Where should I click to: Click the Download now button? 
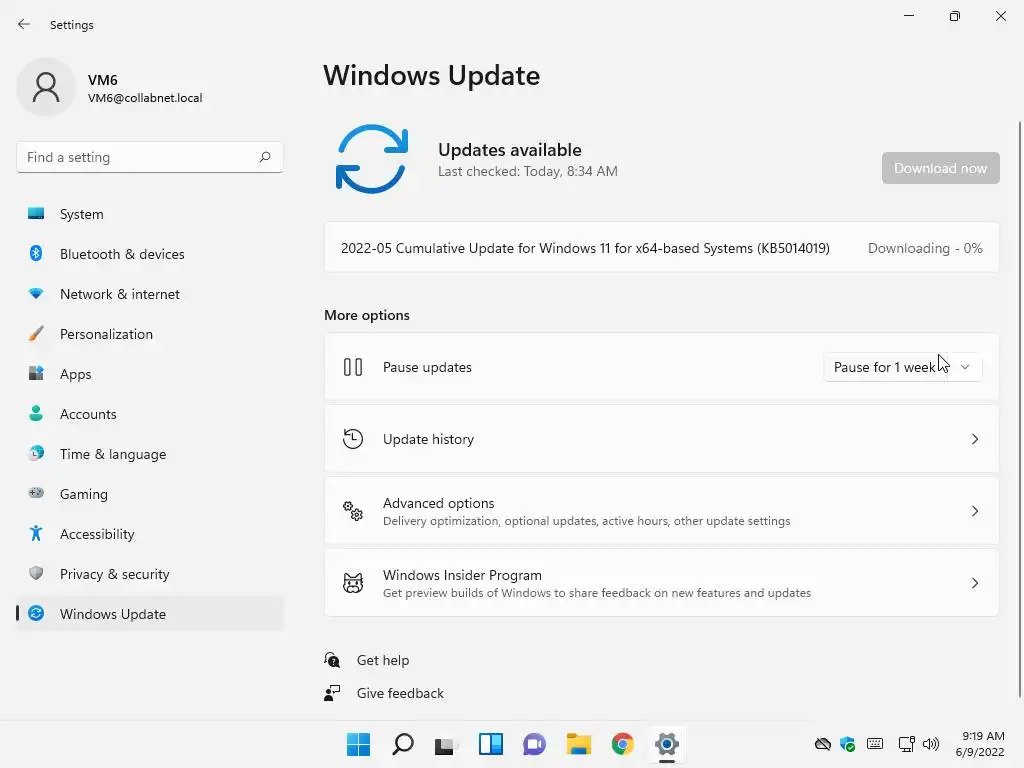coord(940,168)
